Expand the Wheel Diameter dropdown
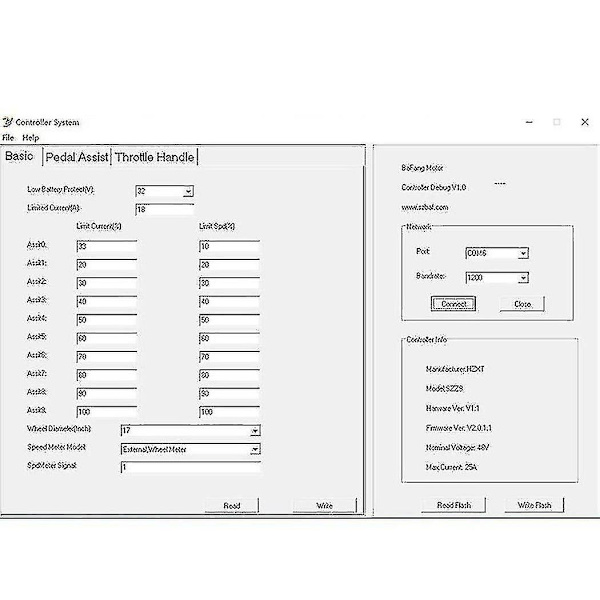Image resolution: width=600 pixels, height=600 pixels. click(x=255, y=431)
